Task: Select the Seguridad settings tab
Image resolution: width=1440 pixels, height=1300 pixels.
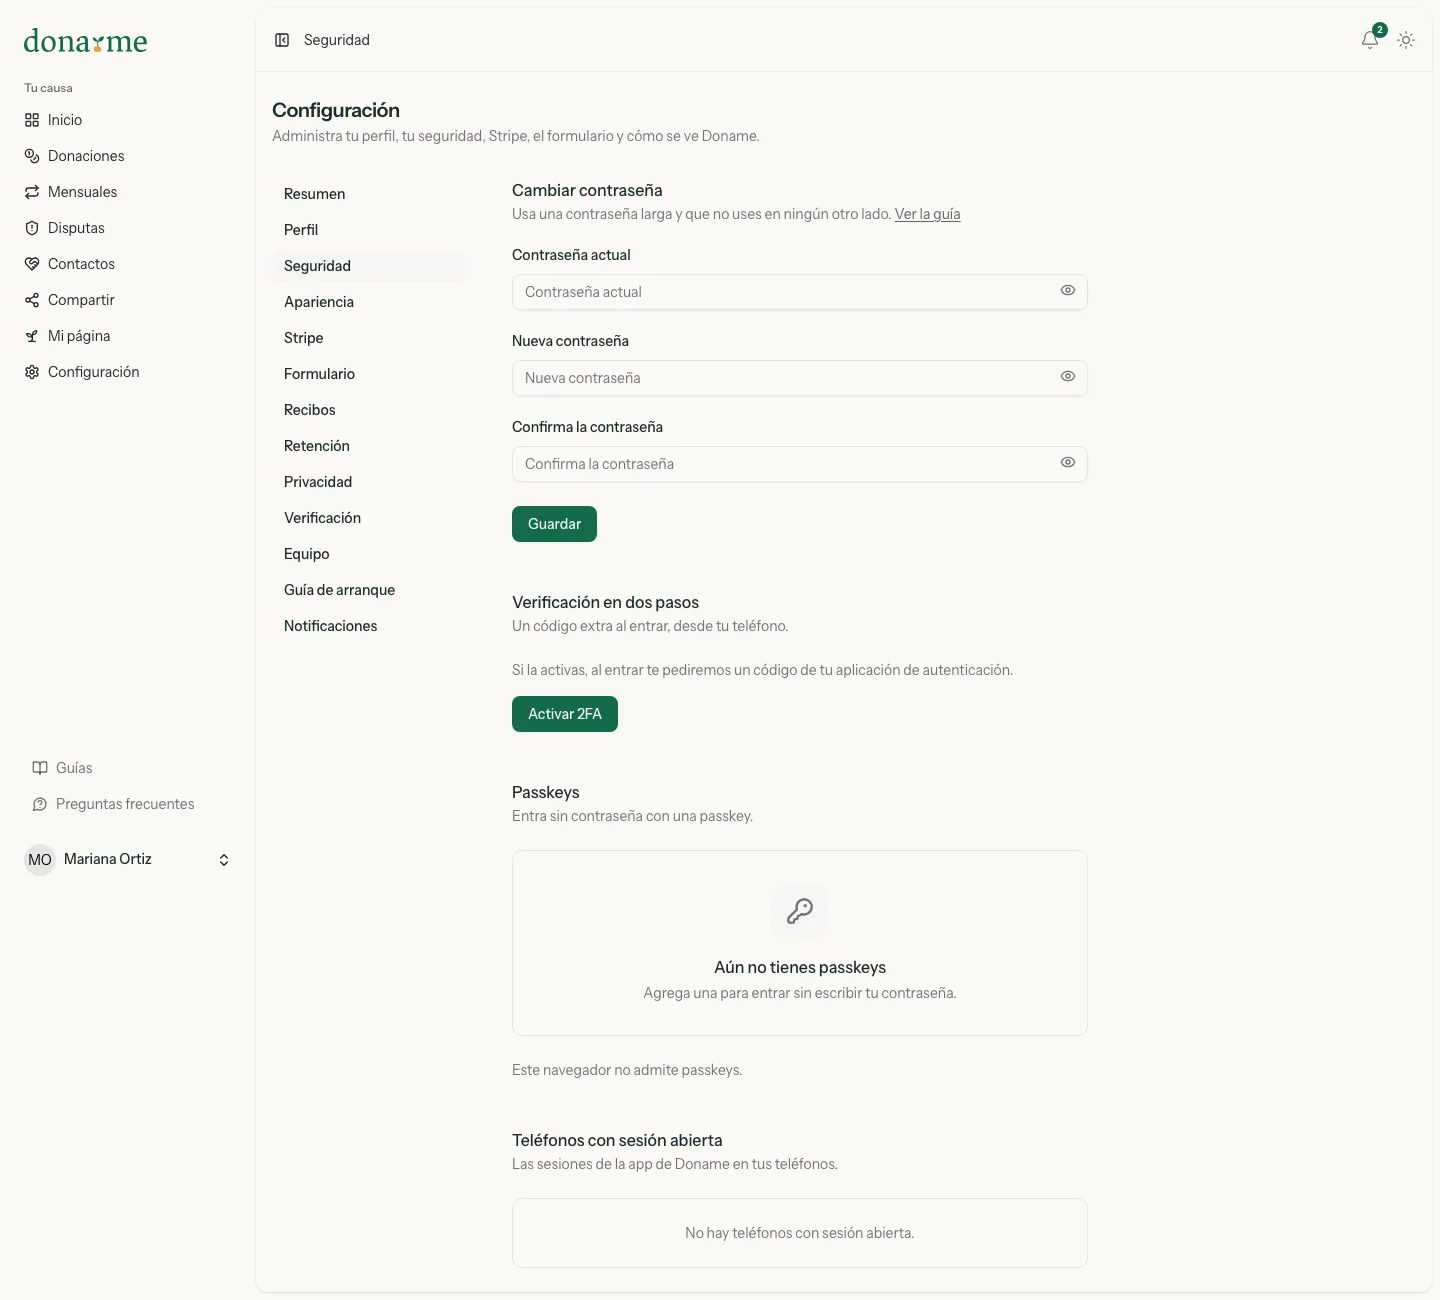Action: coord(368,266)
